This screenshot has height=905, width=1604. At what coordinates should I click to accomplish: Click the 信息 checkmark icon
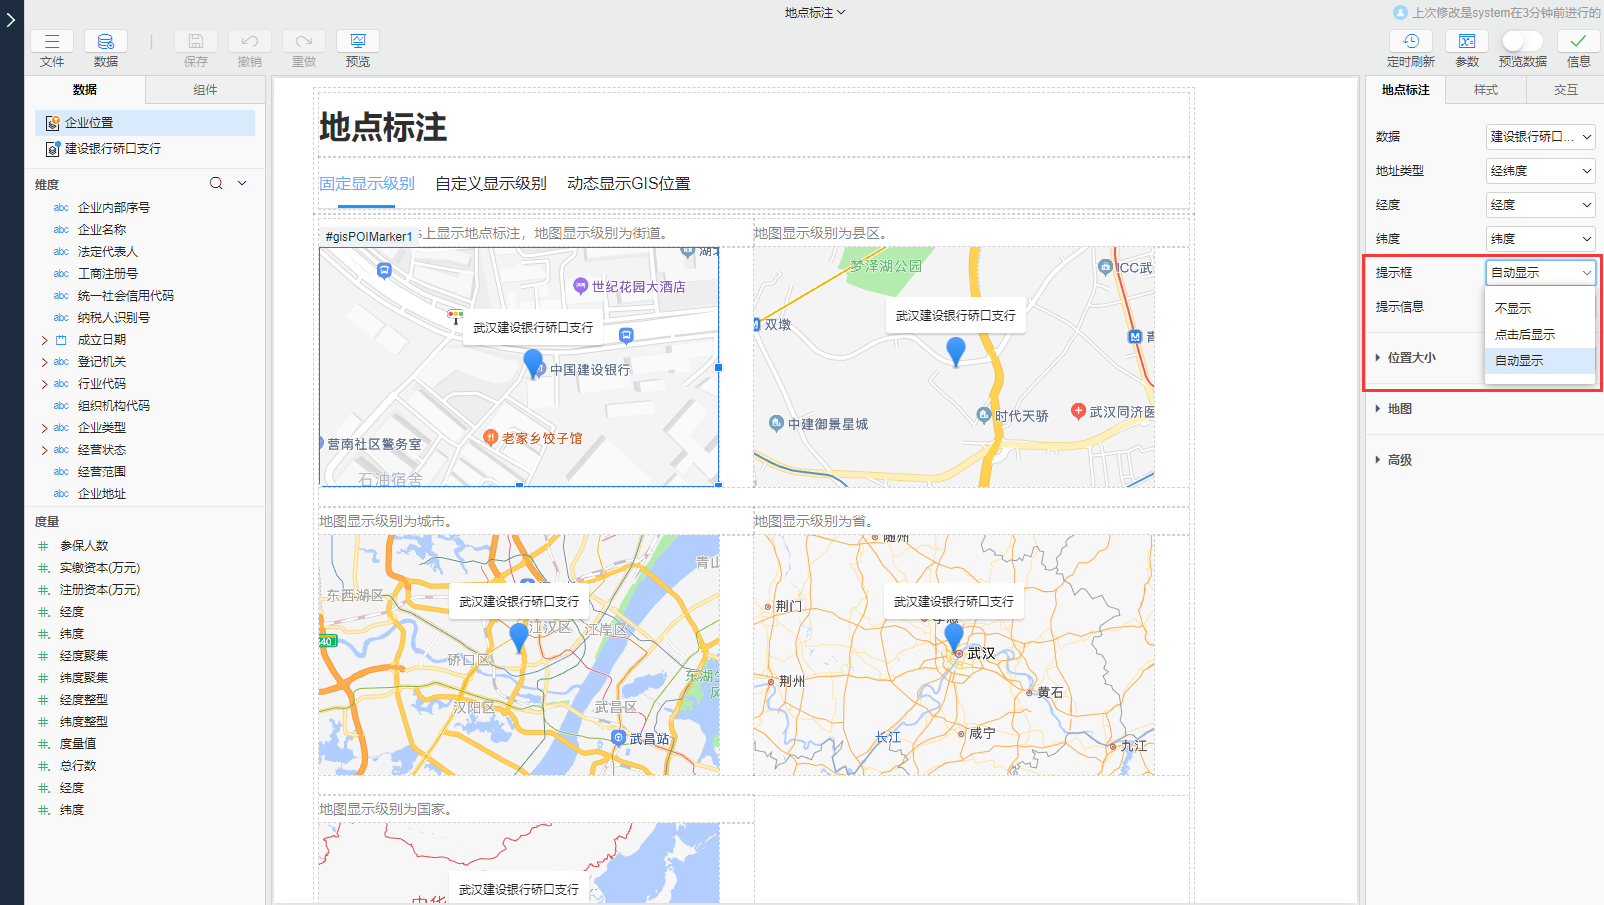tap(1578, 41)
